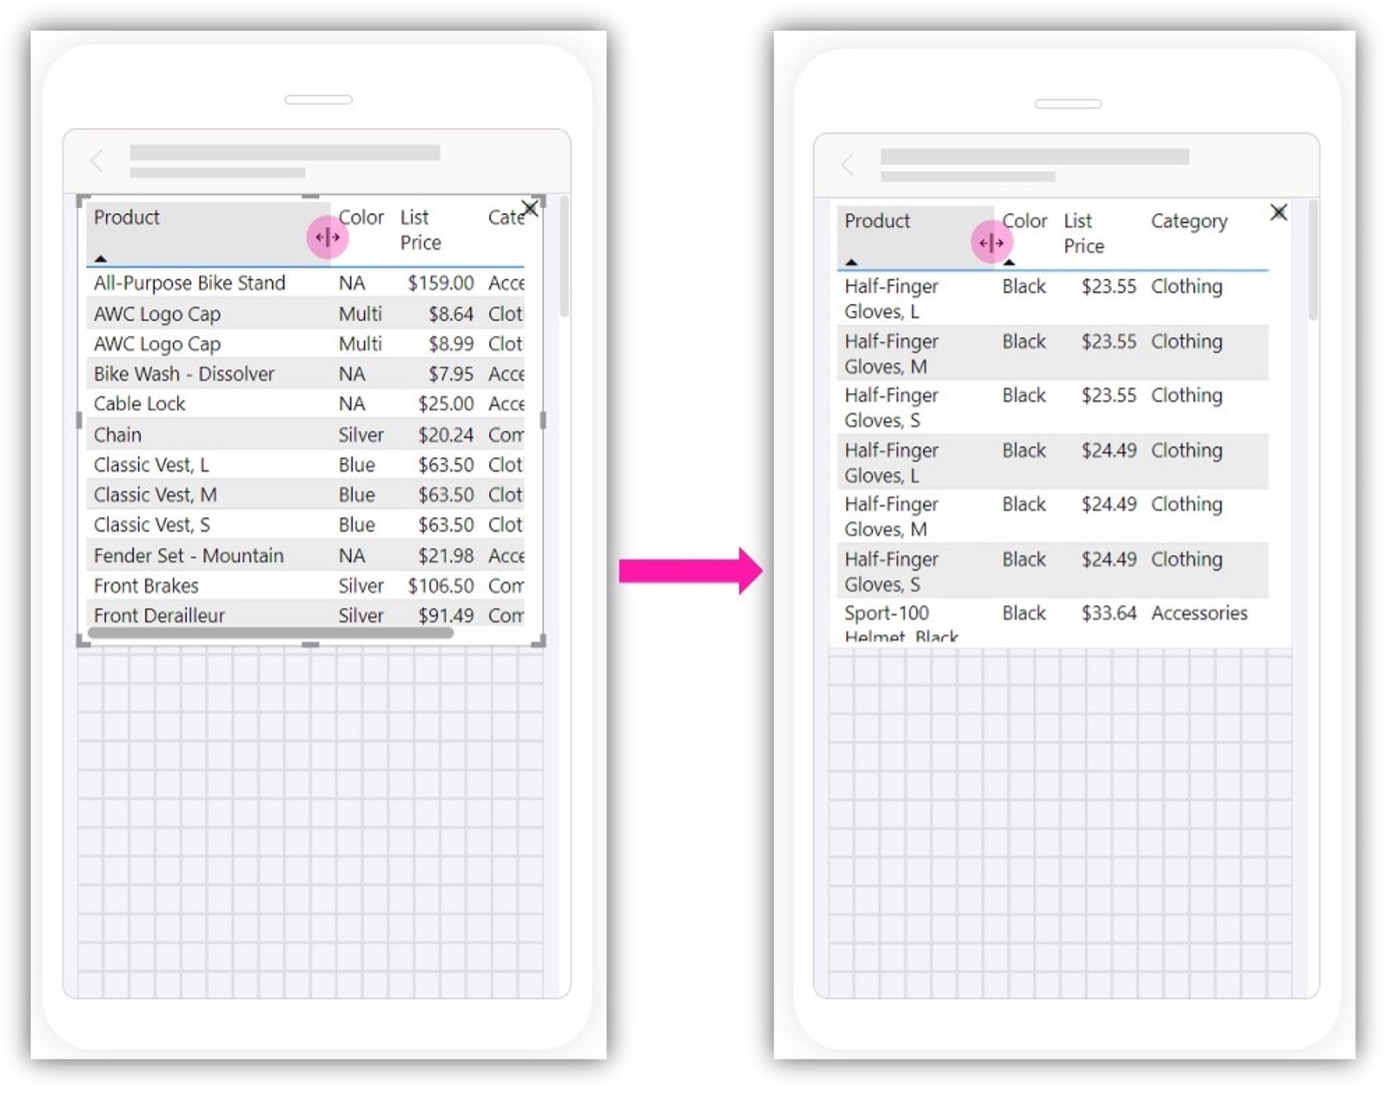Click the Color sort arrow in right phone
The image size is (1390, 1093).
1009,262
